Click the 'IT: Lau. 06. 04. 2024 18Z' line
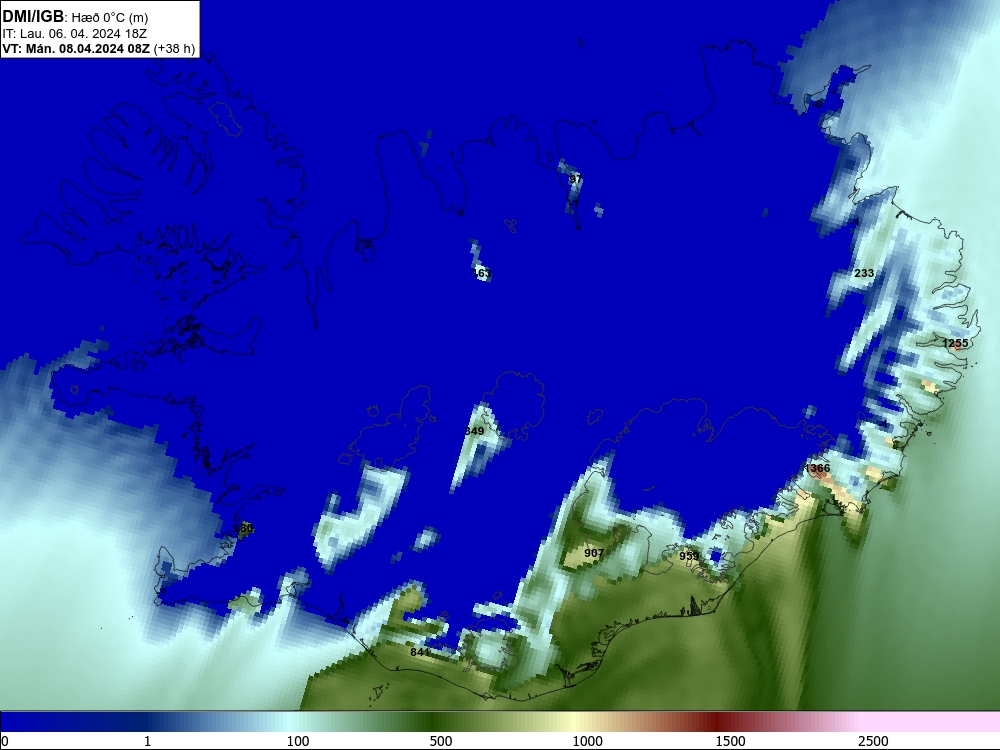The height and width of the screenshot is (750, 1000). point(75,34)
